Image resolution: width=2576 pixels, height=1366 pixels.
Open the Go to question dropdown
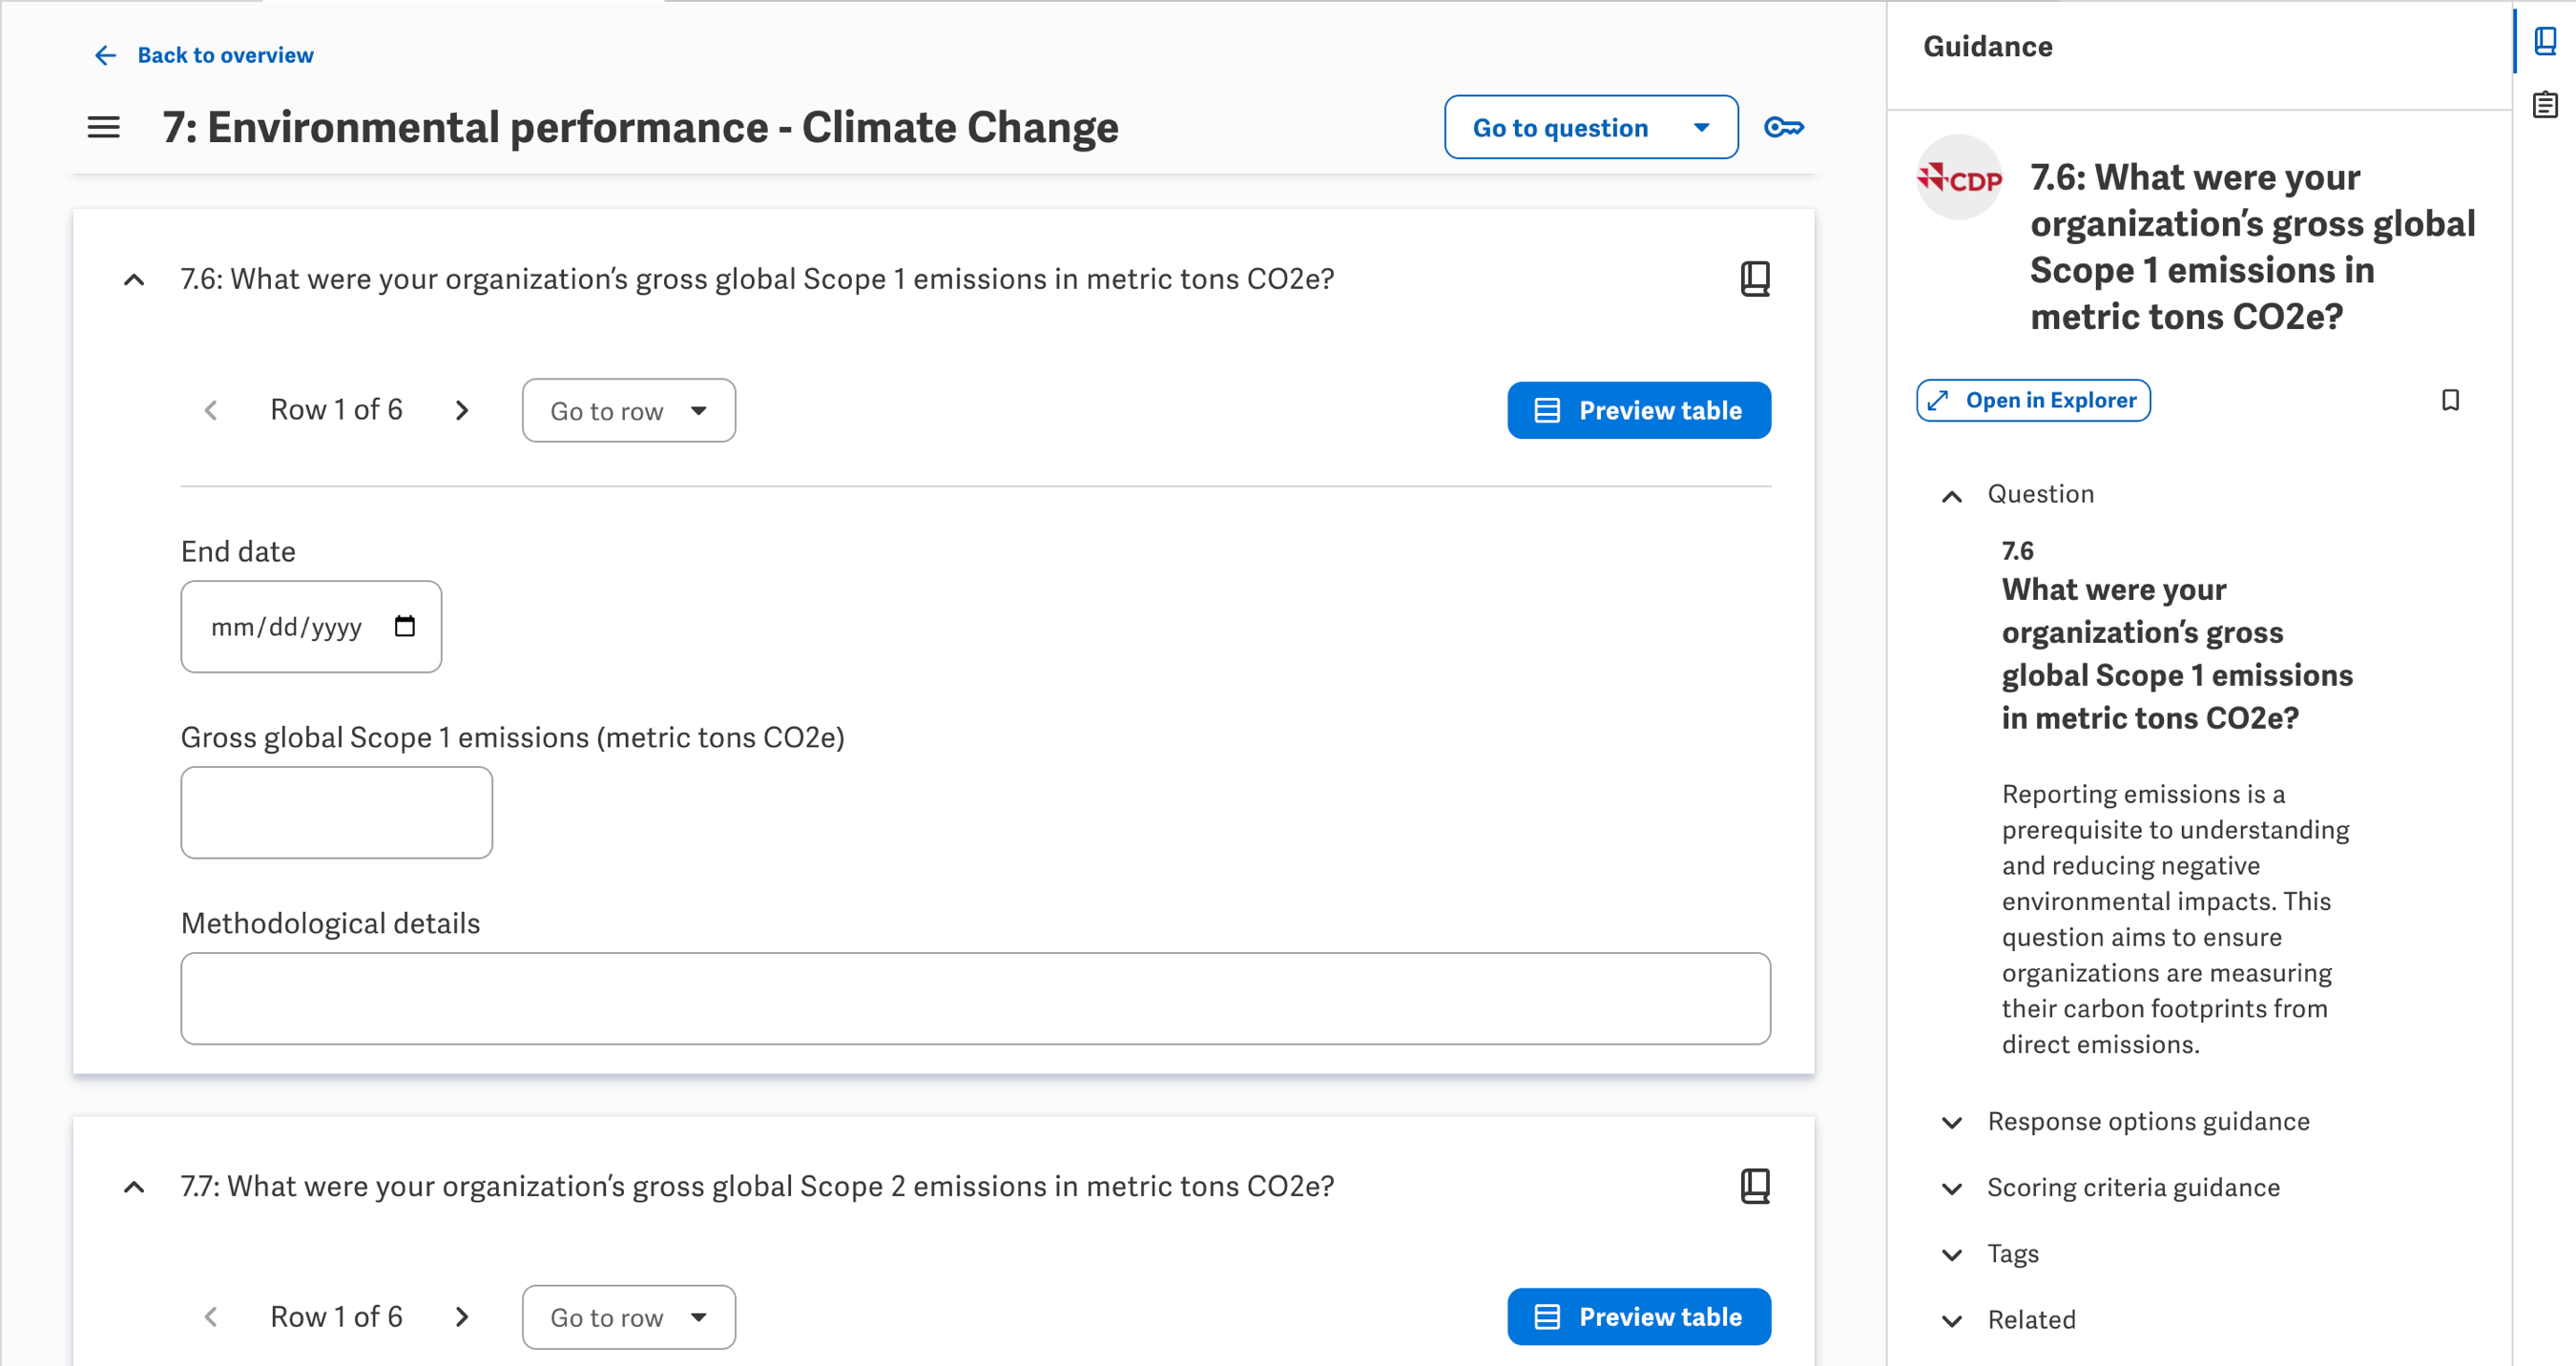1590,127
